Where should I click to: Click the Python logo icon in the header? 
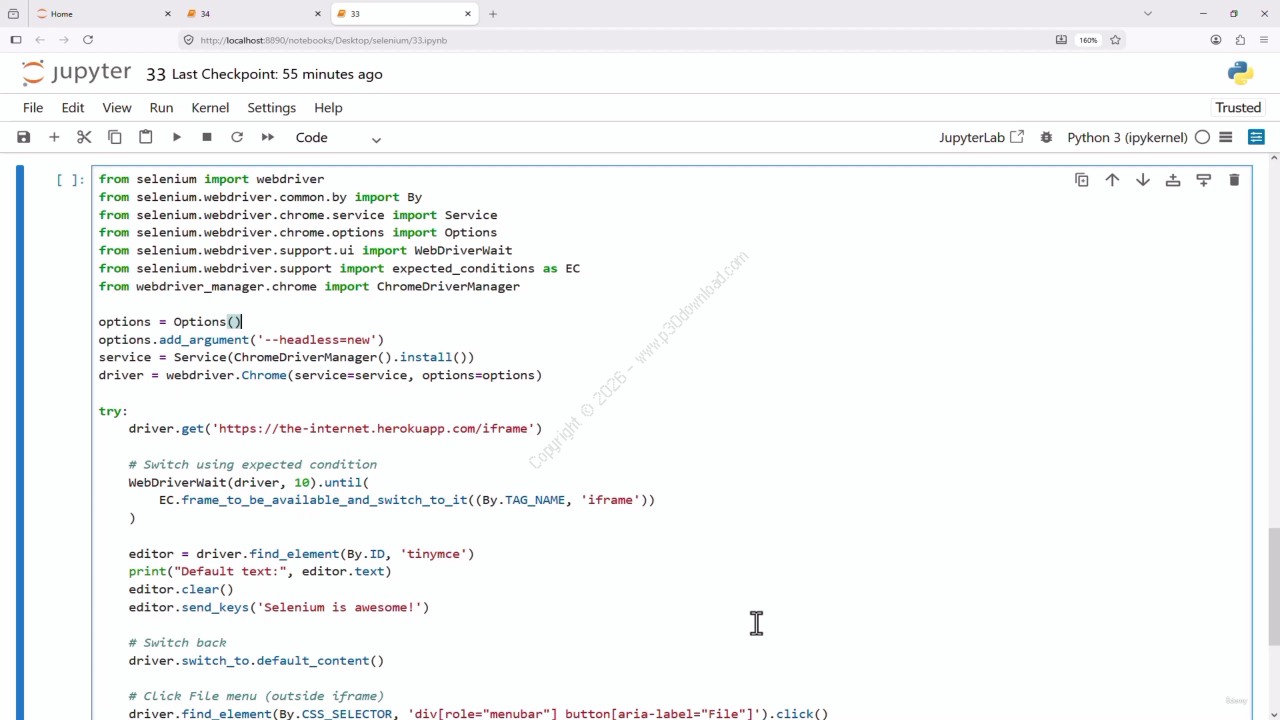pyautogui.click(x=1240, y=73)
